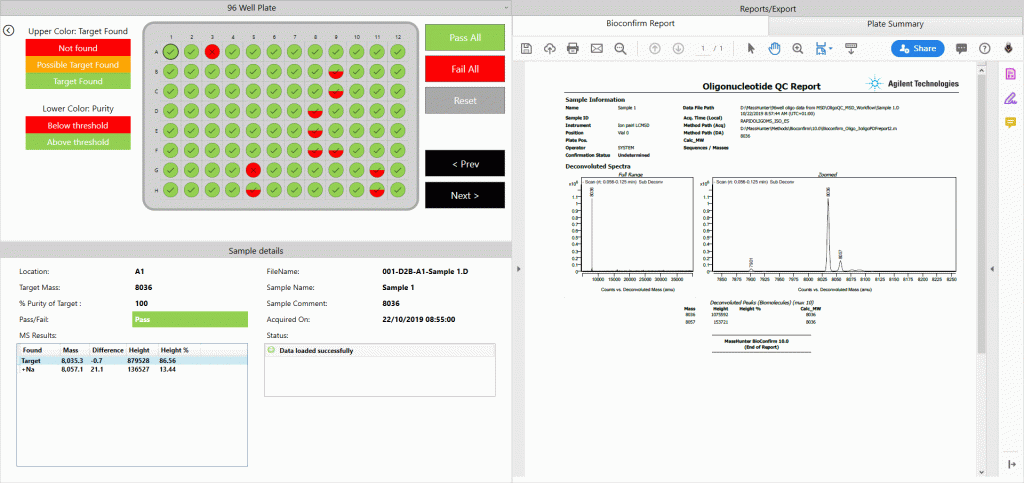
Task: Email the report using the envelope icon
Action: [x=597, y=48]
